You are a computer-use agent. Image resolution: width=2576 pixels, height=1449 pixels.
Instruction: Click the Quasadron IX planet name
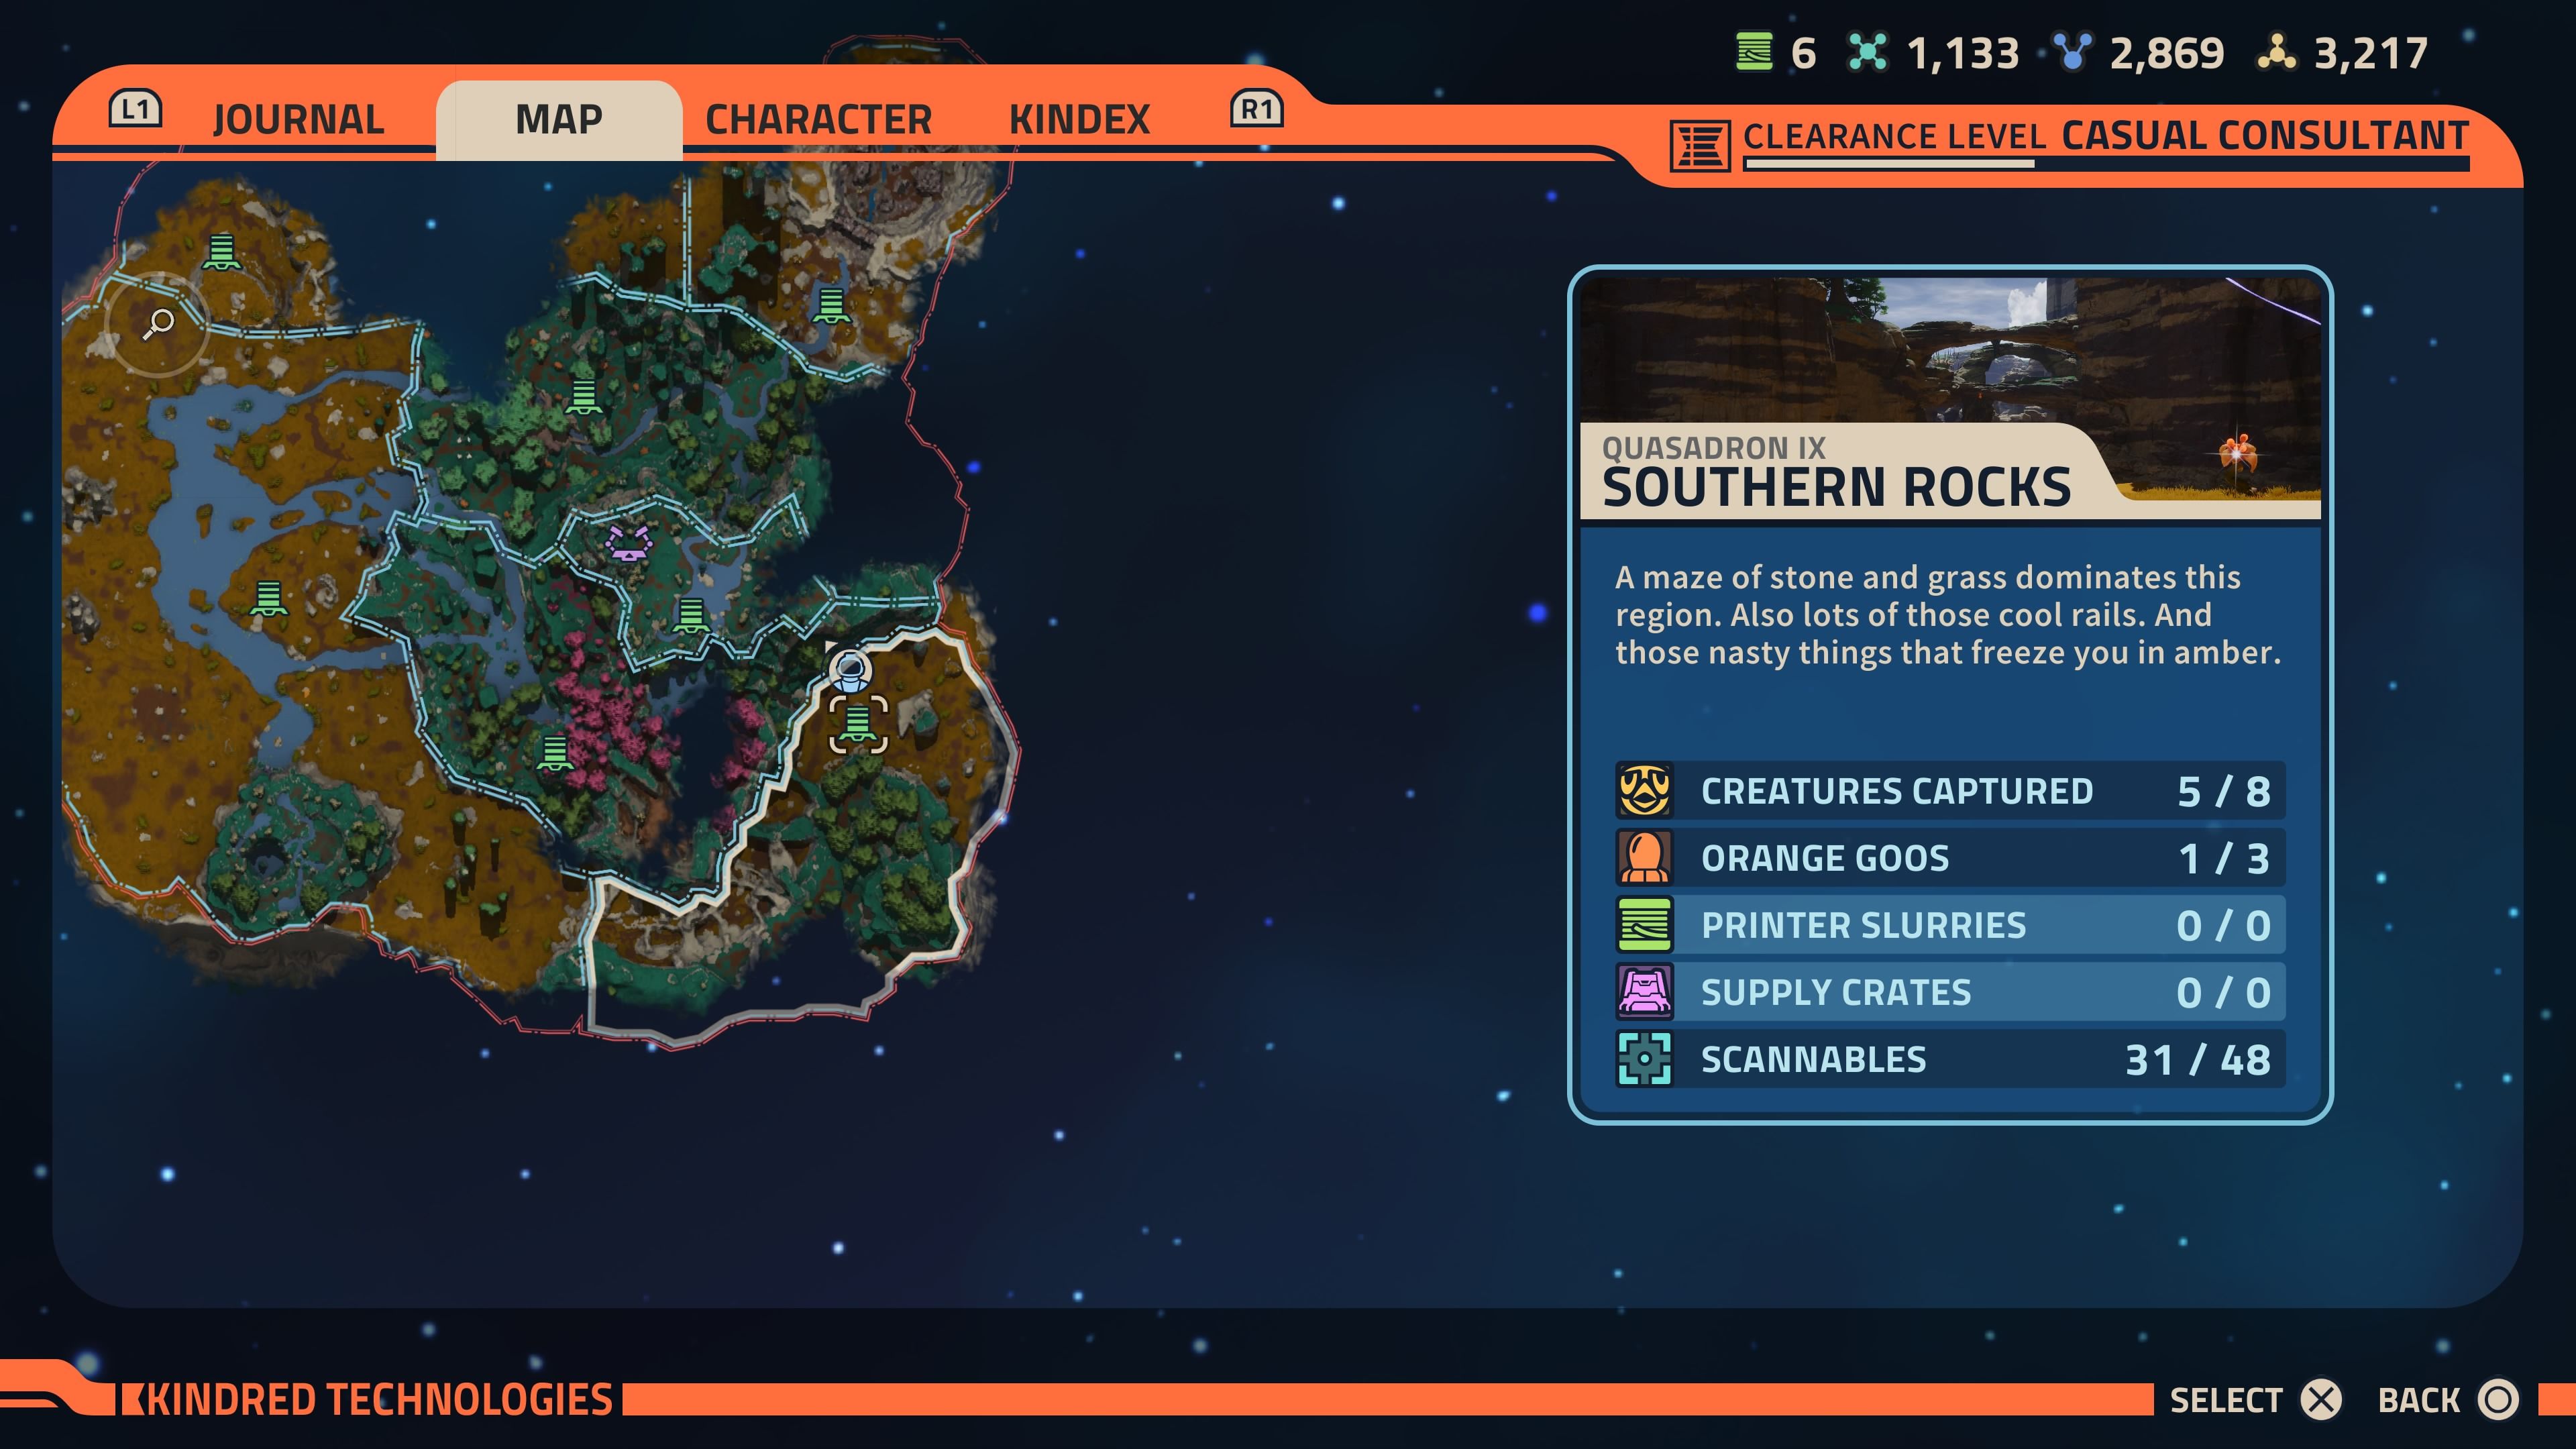click(1714, 448)
